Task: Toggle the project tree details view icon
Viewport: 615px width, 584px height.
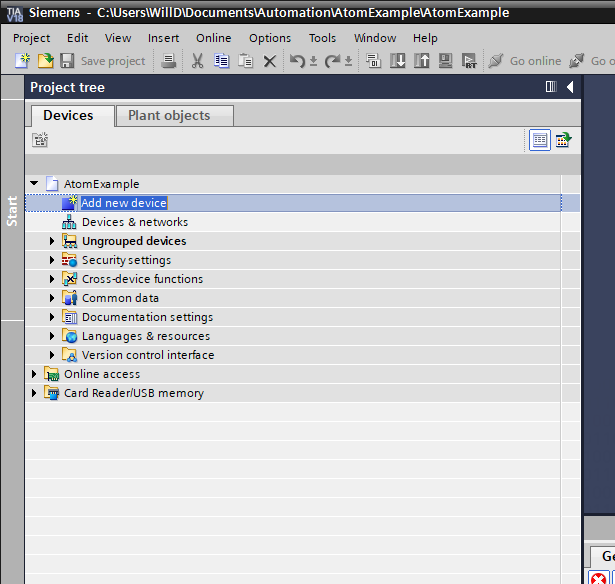Action: 540,140
